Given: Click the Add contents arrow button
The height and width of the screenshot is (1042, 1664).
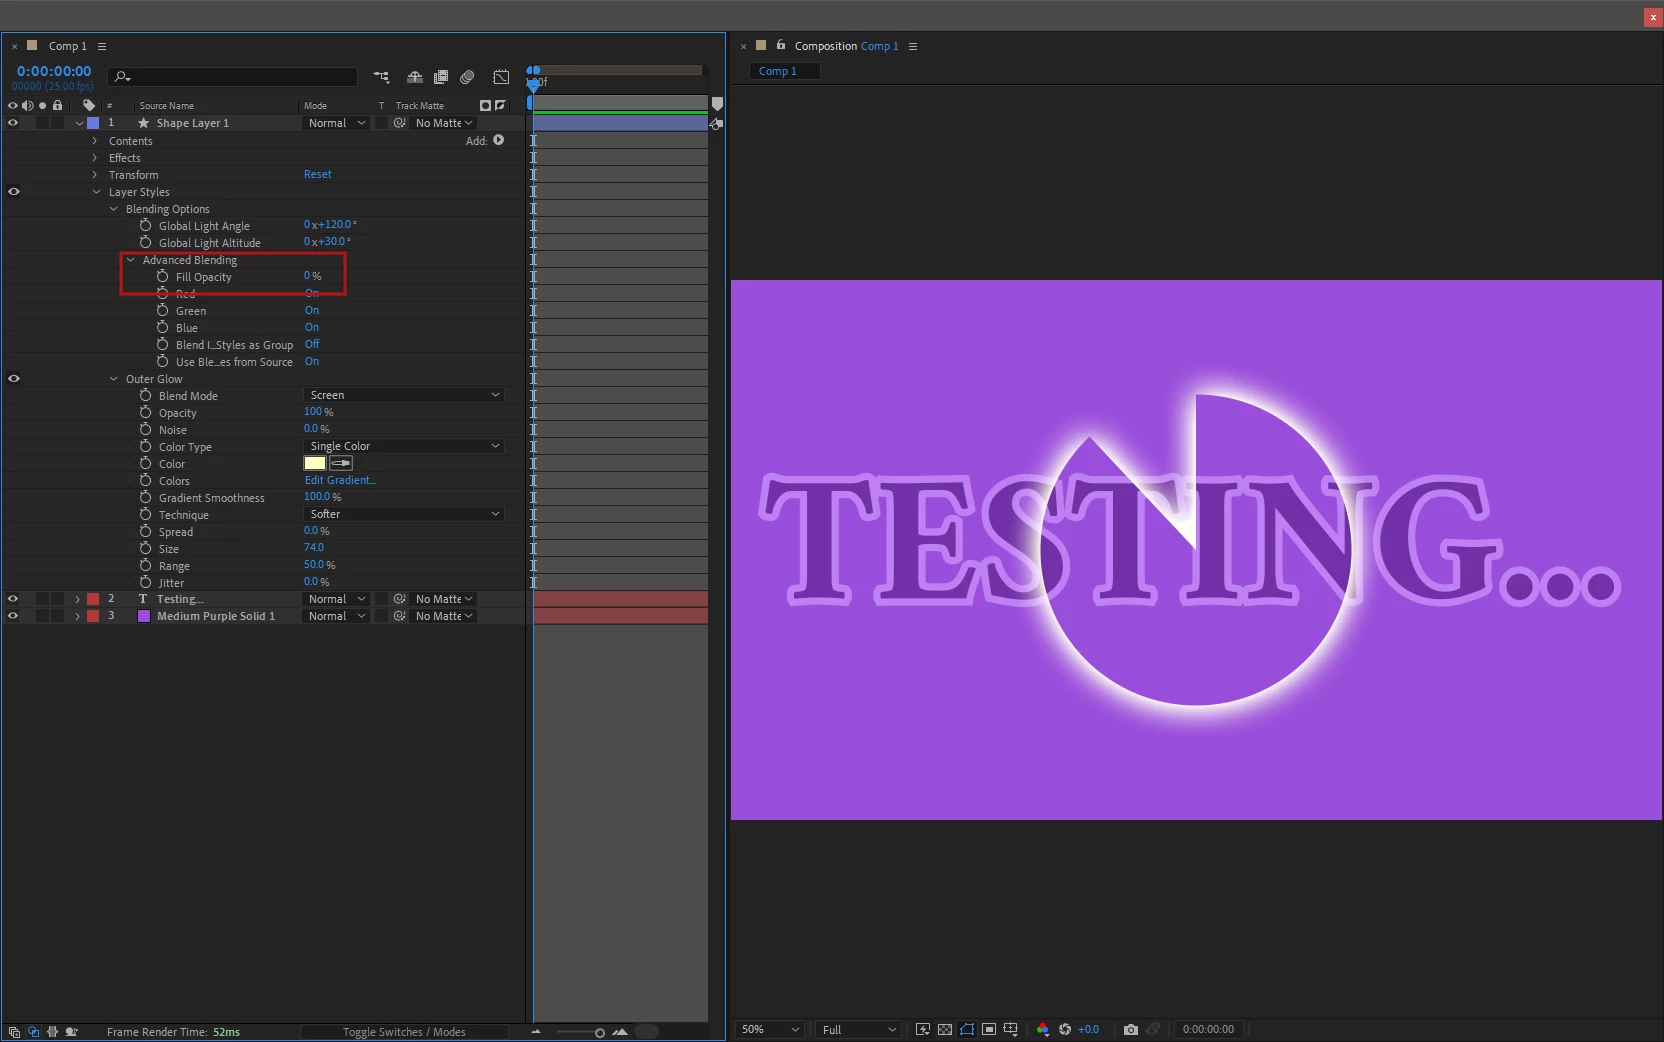Looking at the screenshot, I should 499,140.
